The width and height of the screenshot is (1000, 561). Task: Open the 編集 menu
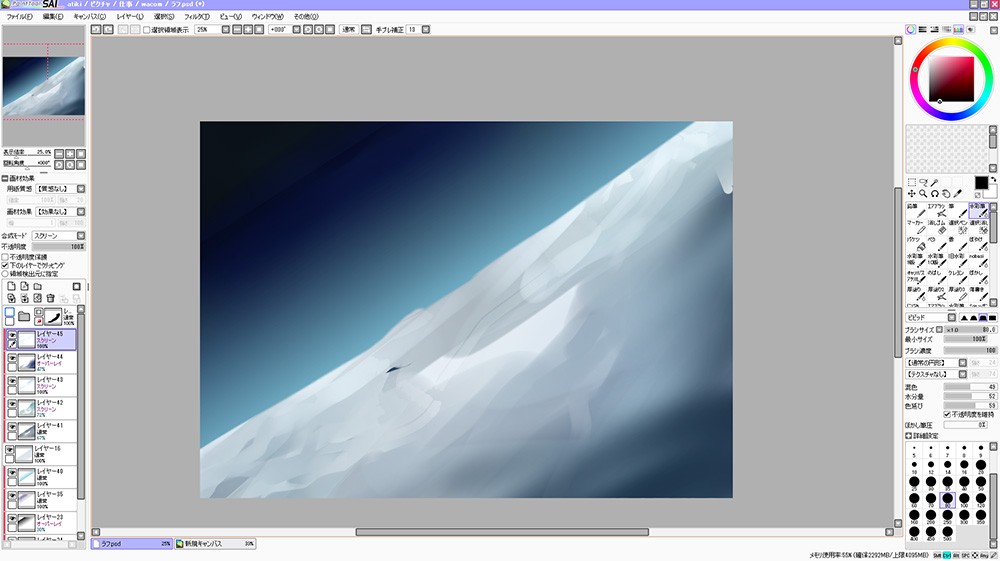point(53,17)
